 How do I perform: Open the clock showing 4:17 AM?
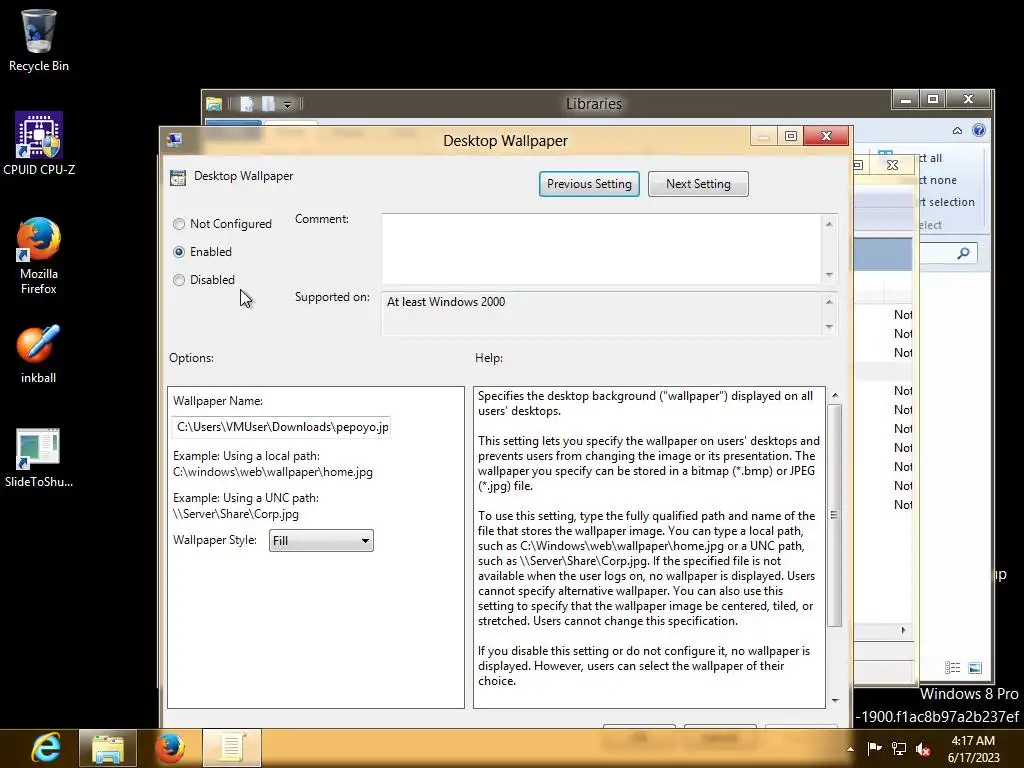(973, 748)
